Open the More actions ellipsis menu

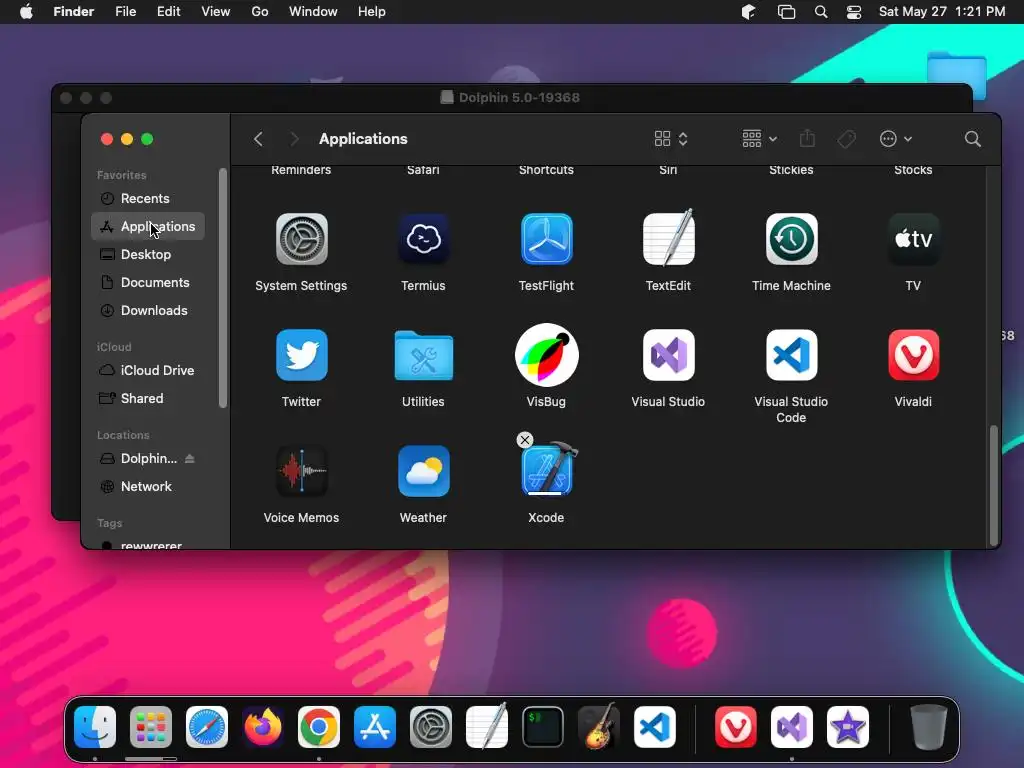[895, 139]
